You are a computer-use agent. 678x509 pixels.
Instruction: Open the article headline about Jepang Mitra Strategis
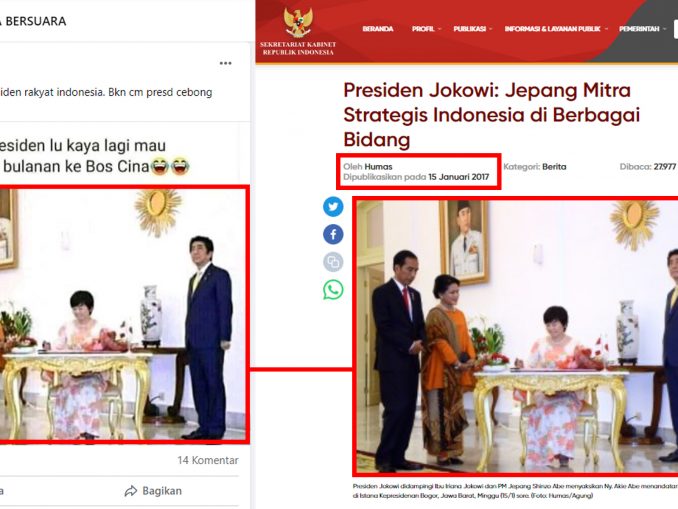coord(491,115)
